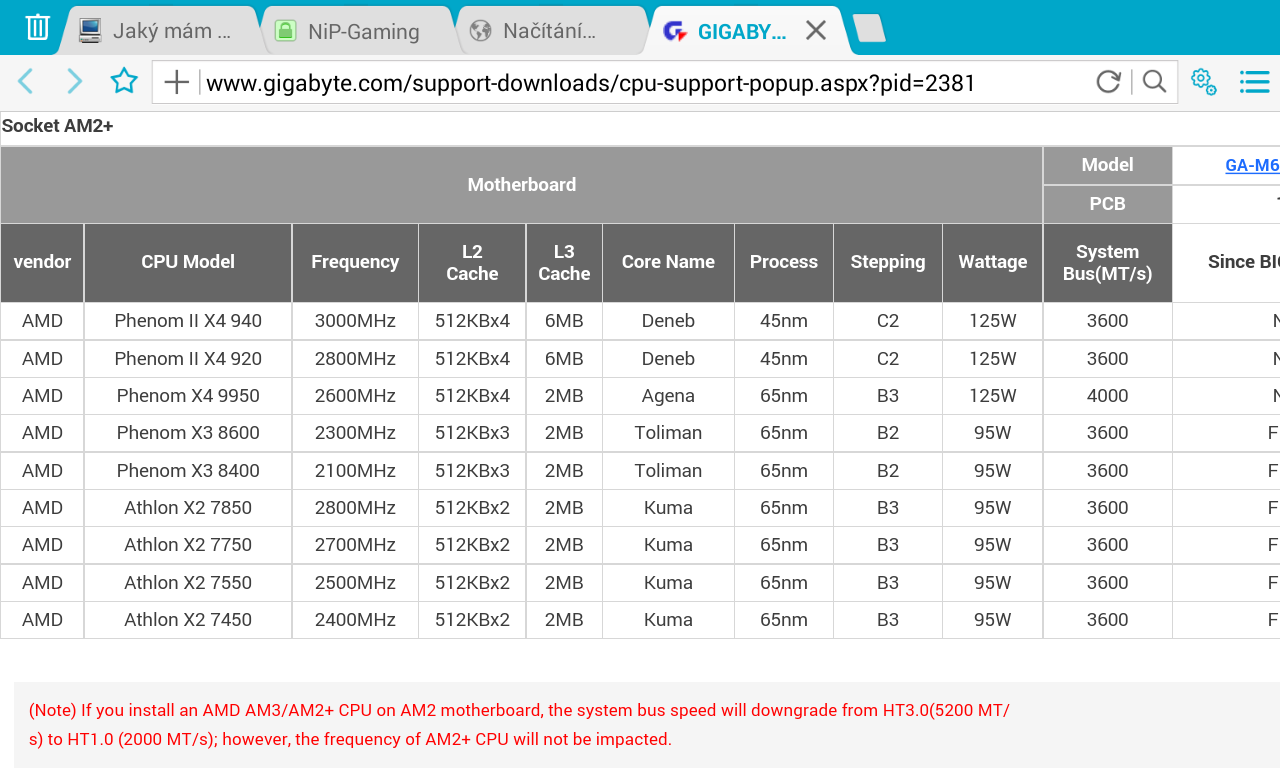Select the Phenom X3 8600 cell
The height and width of the screenshot is (768, 1280).
[188, 433]
